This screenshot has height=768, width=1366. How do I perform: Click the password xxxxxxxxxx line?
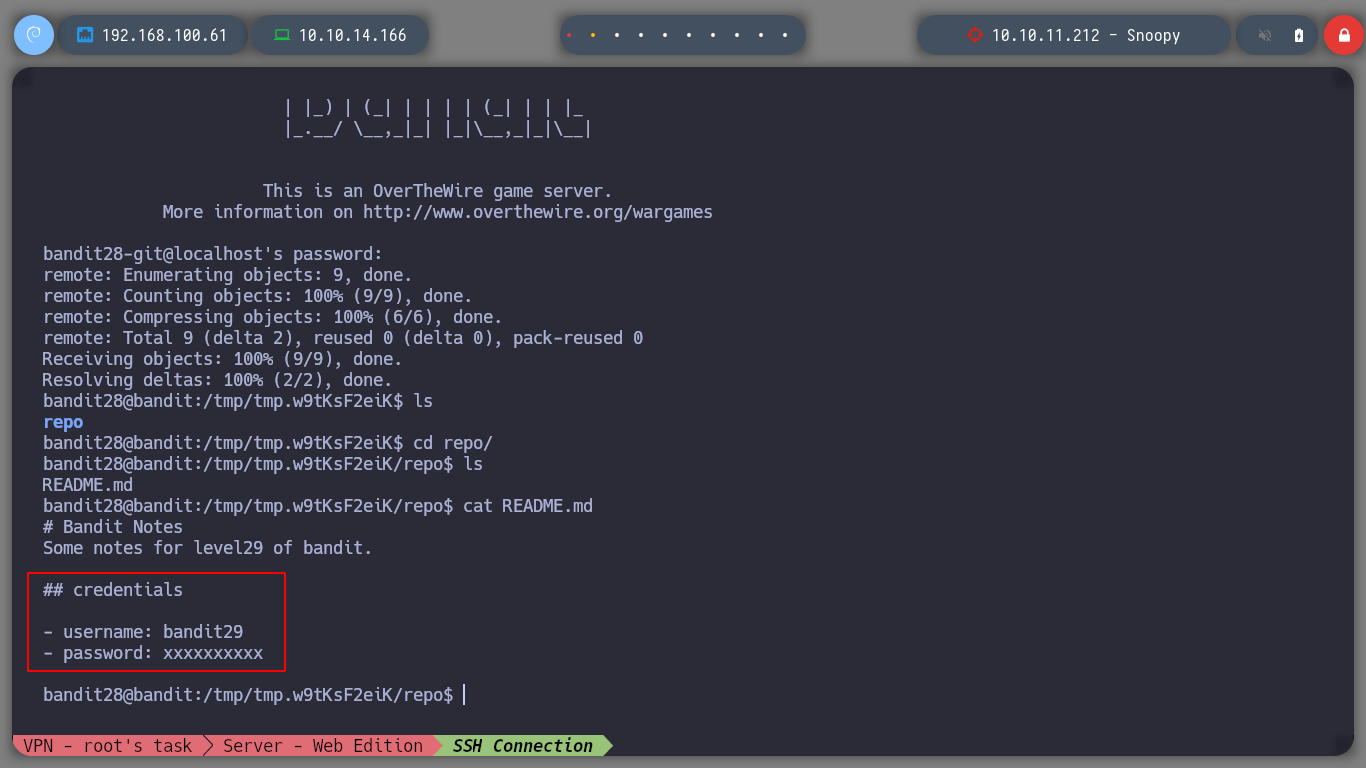coord(153,653)
